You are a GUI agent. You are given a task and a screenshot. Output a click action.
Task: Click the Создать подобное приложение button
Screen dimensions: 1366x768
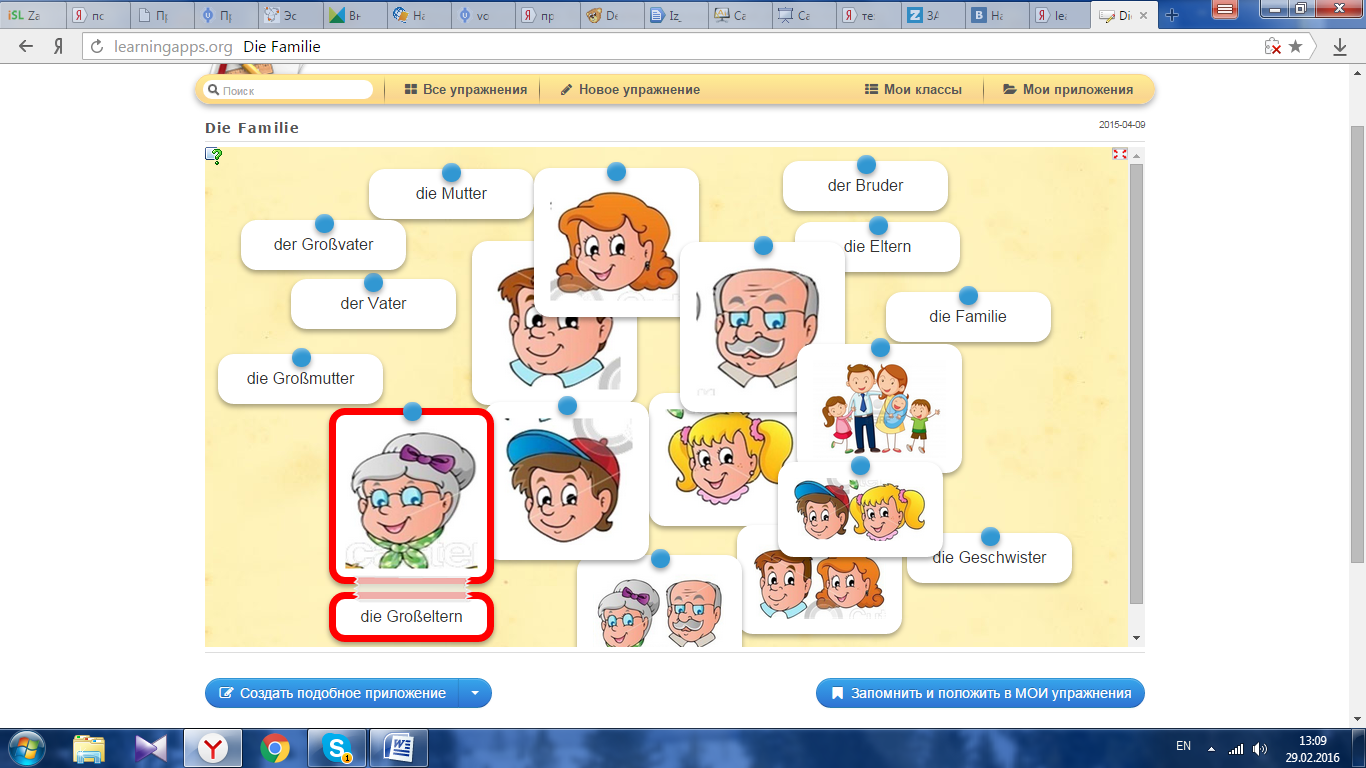click(333, 693)
